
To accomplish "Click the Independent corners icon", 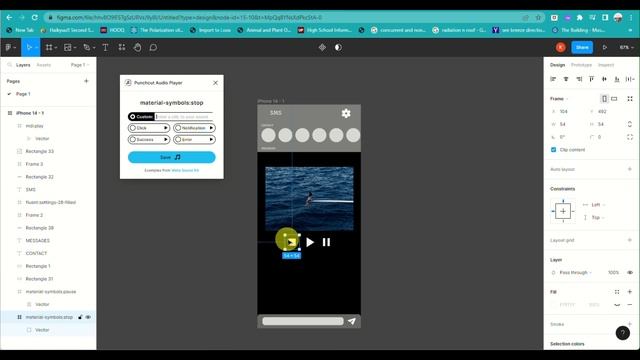I will click(x=630, y=137).
